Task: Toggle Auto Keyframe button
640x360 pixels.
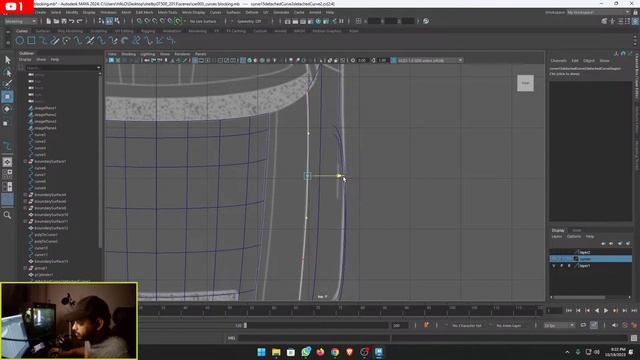Action: tap(624, 325)
